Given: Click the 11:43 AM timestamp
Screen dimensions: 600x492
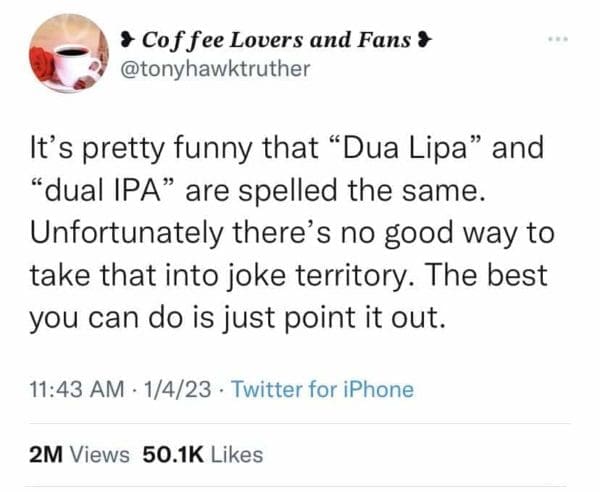Looking at the screenshot, I should pyautogui.click(x=74, y=389).
